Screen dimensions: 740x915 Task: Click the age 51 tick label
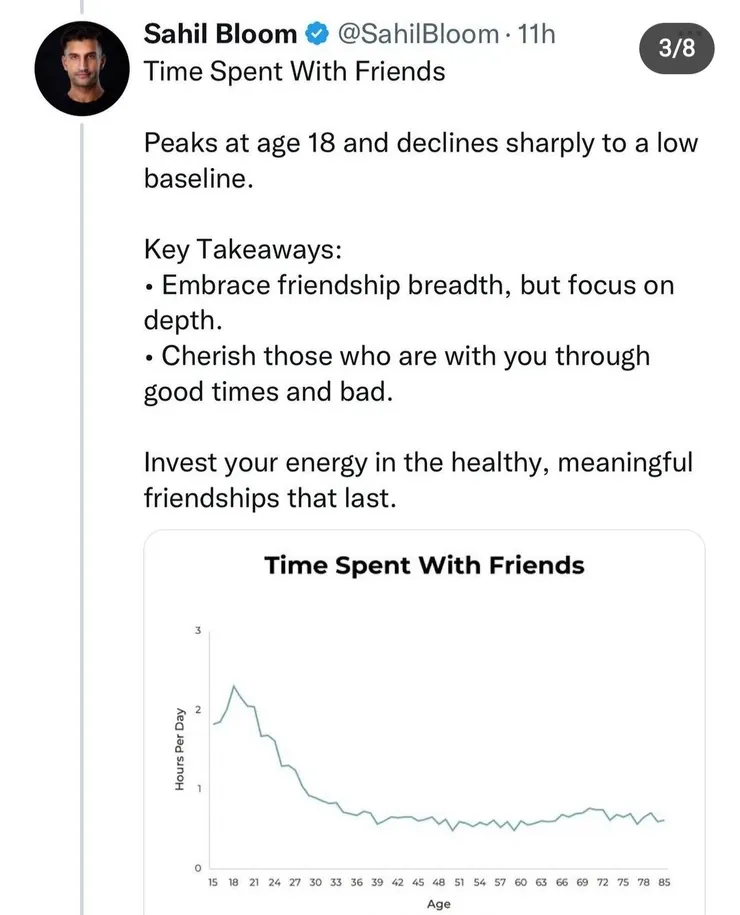click(459, 882)
